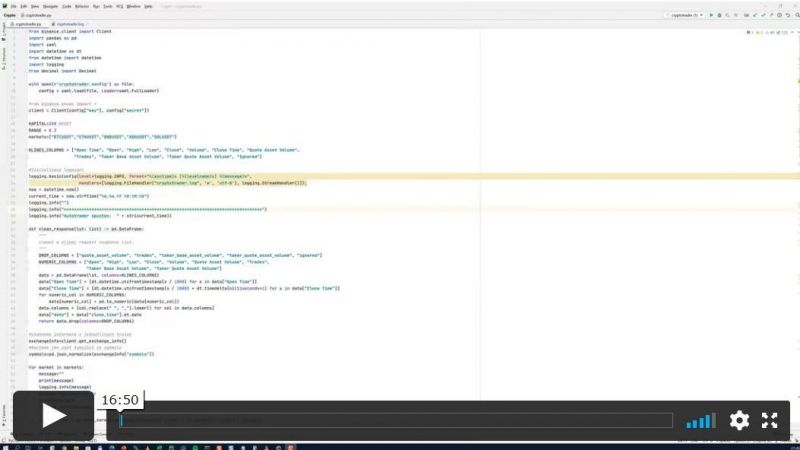Click the 'for market in markets:' line

[56, 367]
